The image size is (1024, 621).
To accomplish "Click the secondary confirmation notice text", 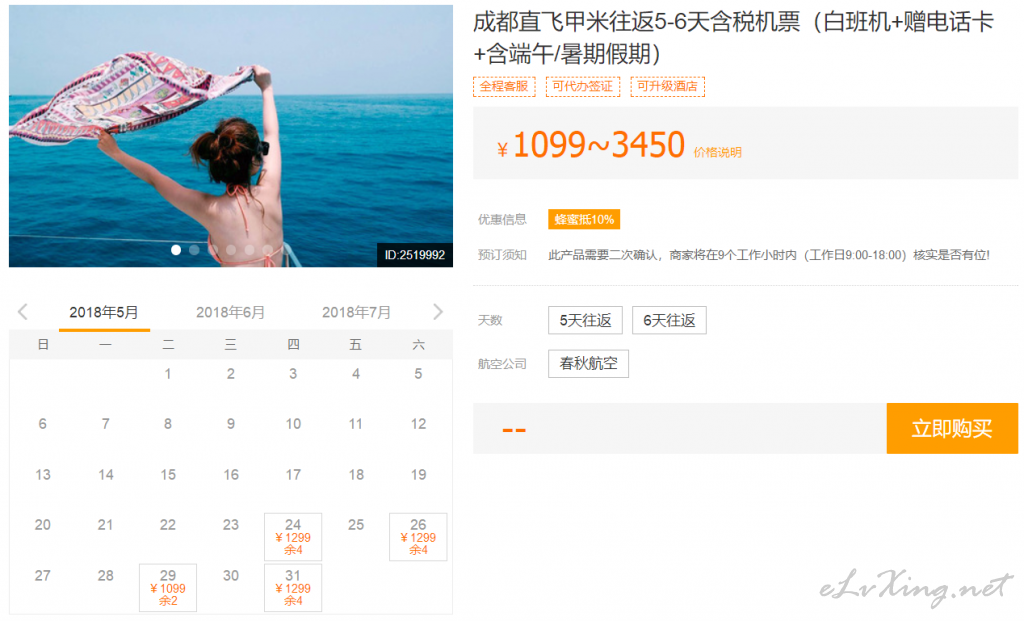I will point(769,255).
